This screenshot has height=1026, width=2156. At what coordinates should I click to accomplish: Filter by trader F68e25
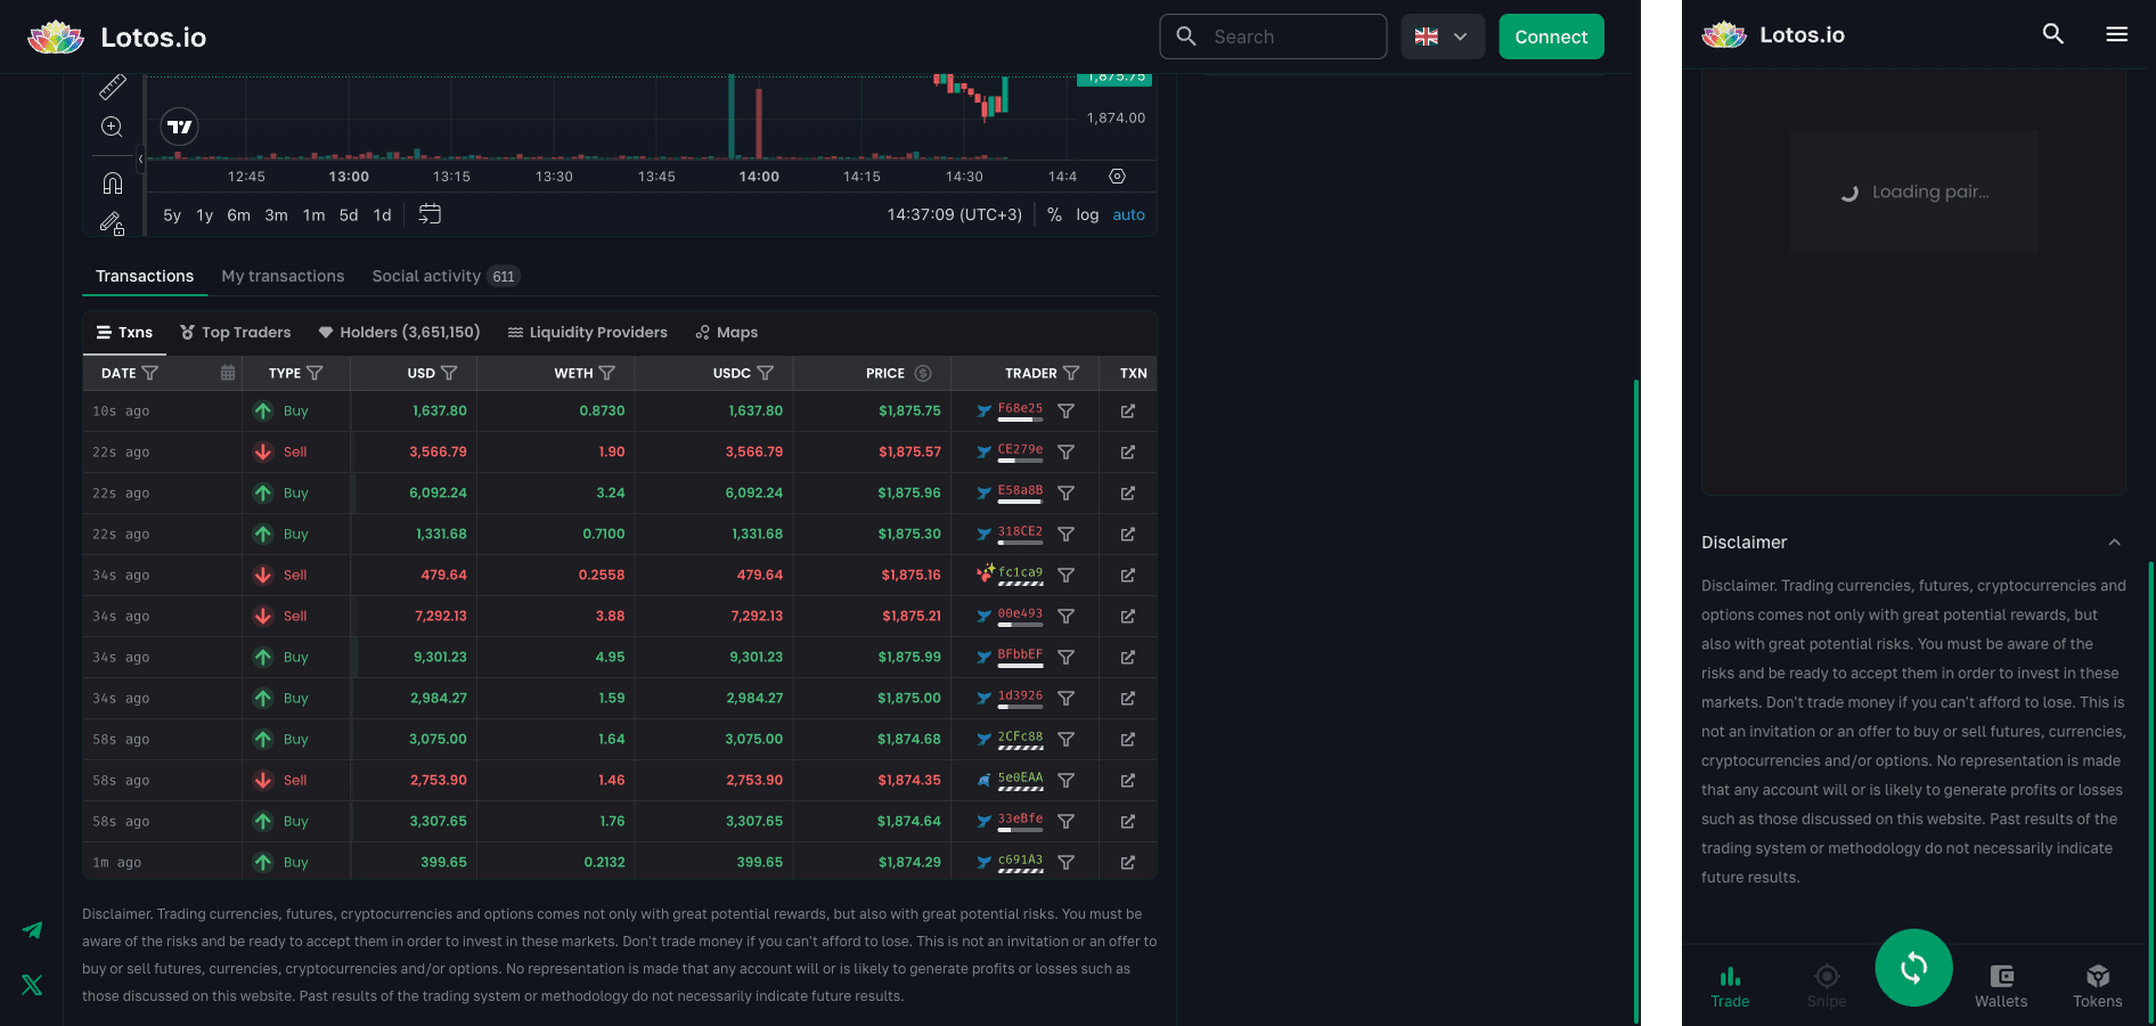pyautogui.click(x=1066, y=411)
